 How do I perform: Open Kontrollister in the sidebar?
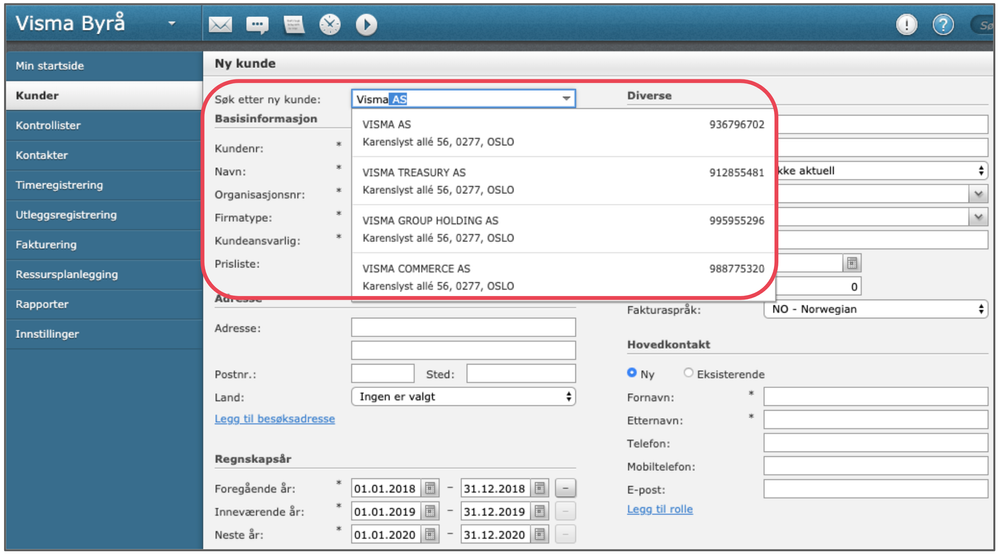(104, 126)
